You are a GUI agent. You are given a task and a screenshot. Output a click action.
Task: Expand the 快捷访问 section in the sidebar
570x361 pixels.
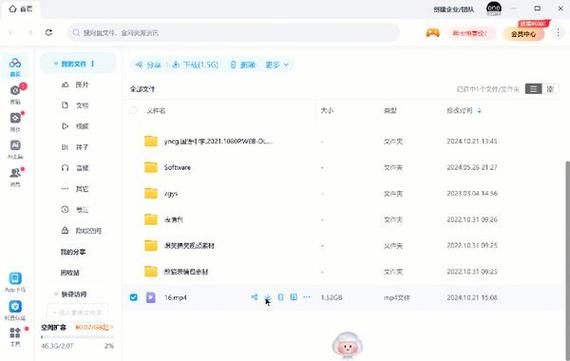point(56,294)
